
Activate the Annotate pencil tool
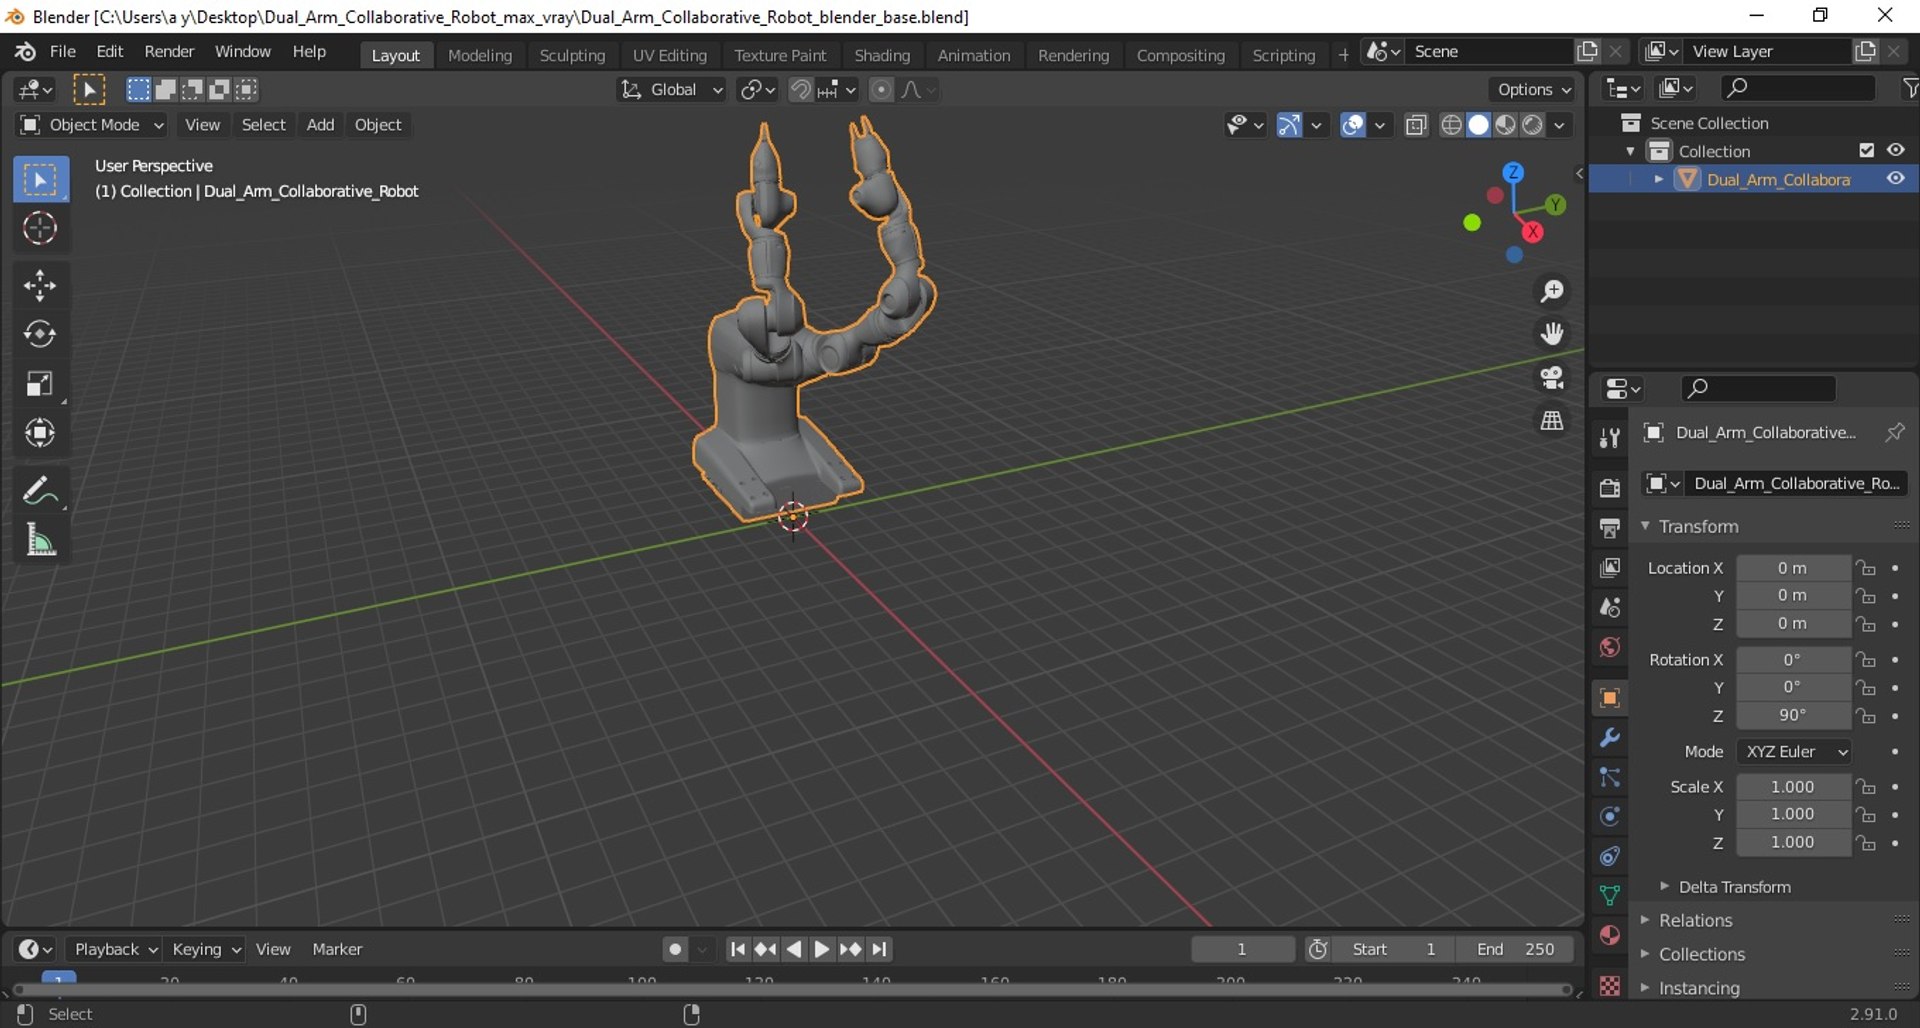click(x=40, y=491)
